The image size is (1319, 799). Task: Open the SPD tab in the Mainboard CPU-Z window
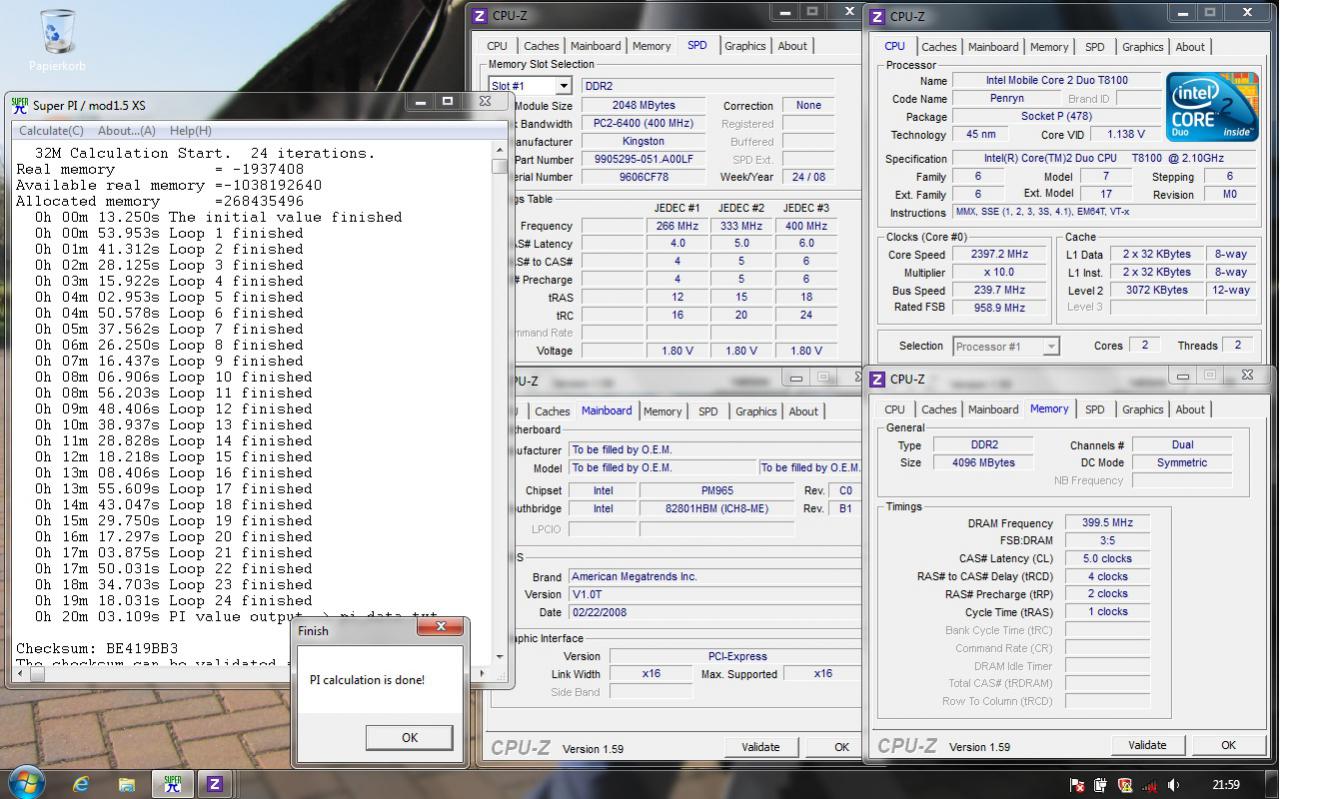click(x=708, y=411)
